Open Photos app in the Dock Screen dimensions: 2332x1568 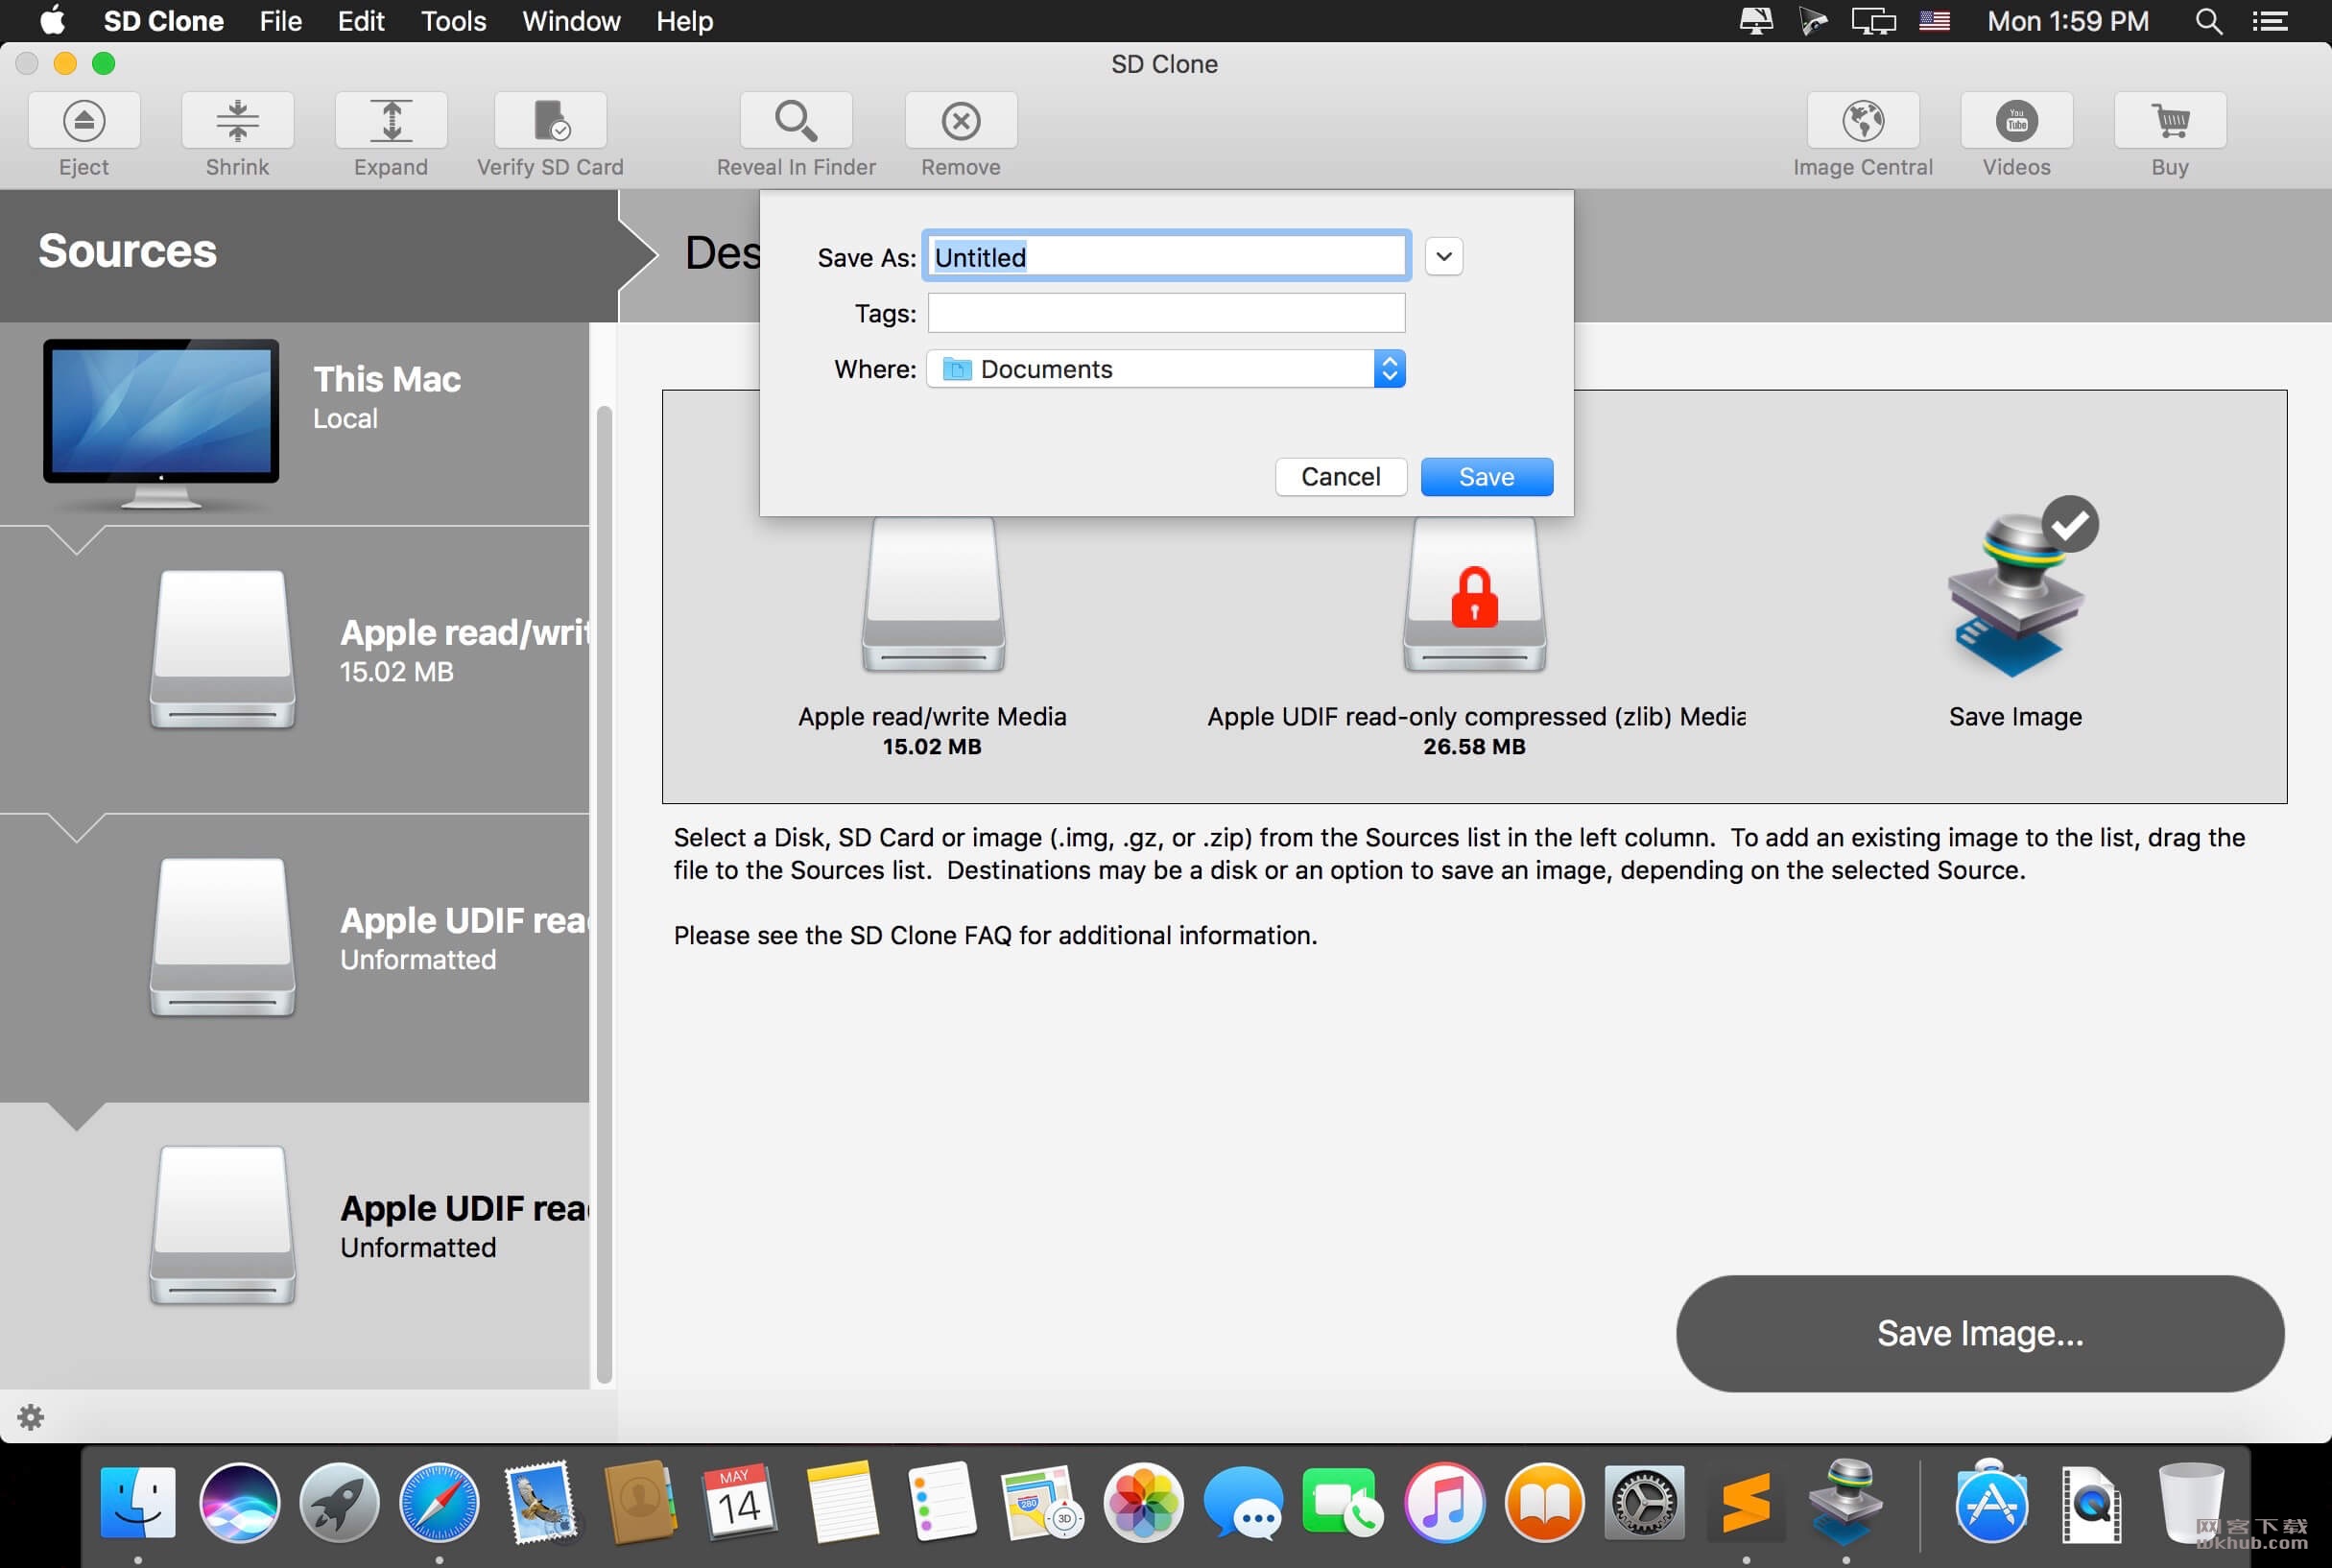pyautogui.click(x=1143, y=1502)
